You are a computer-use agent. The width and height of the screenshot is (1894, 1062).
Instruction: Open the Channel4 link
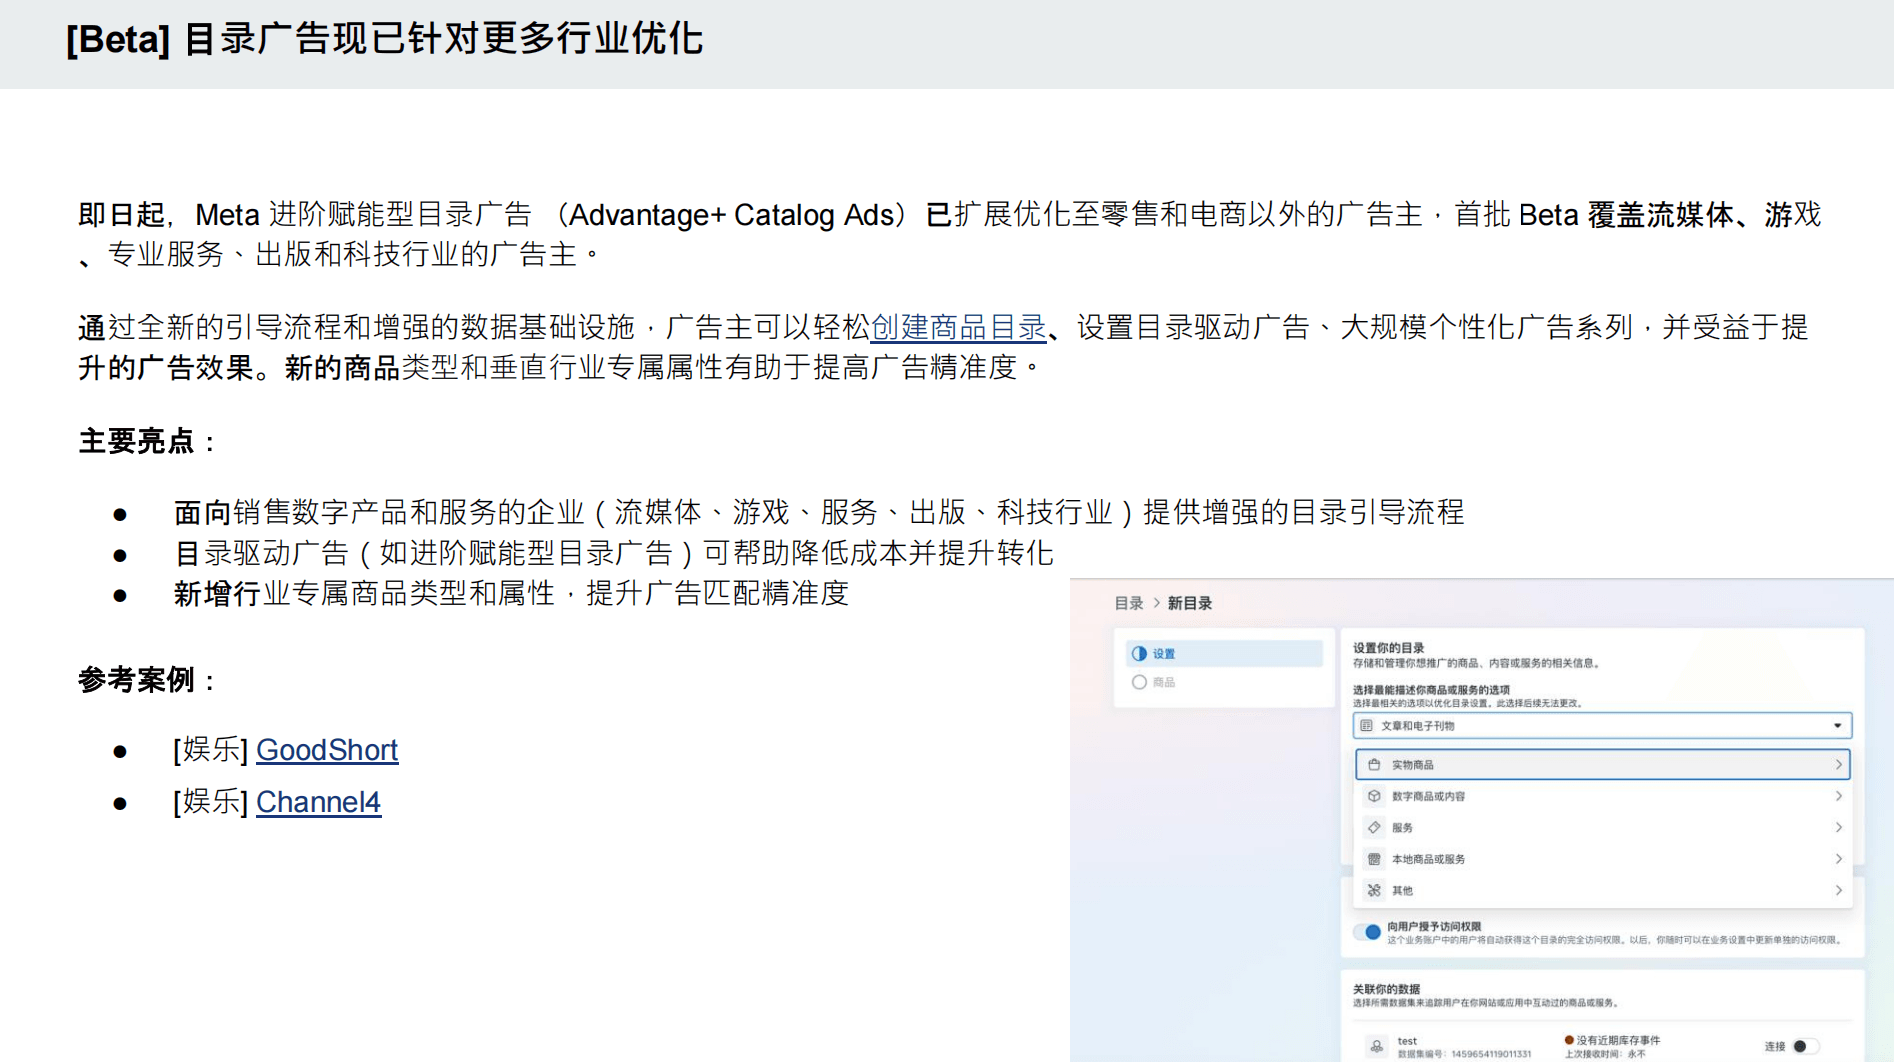click(x=318, y=801)
